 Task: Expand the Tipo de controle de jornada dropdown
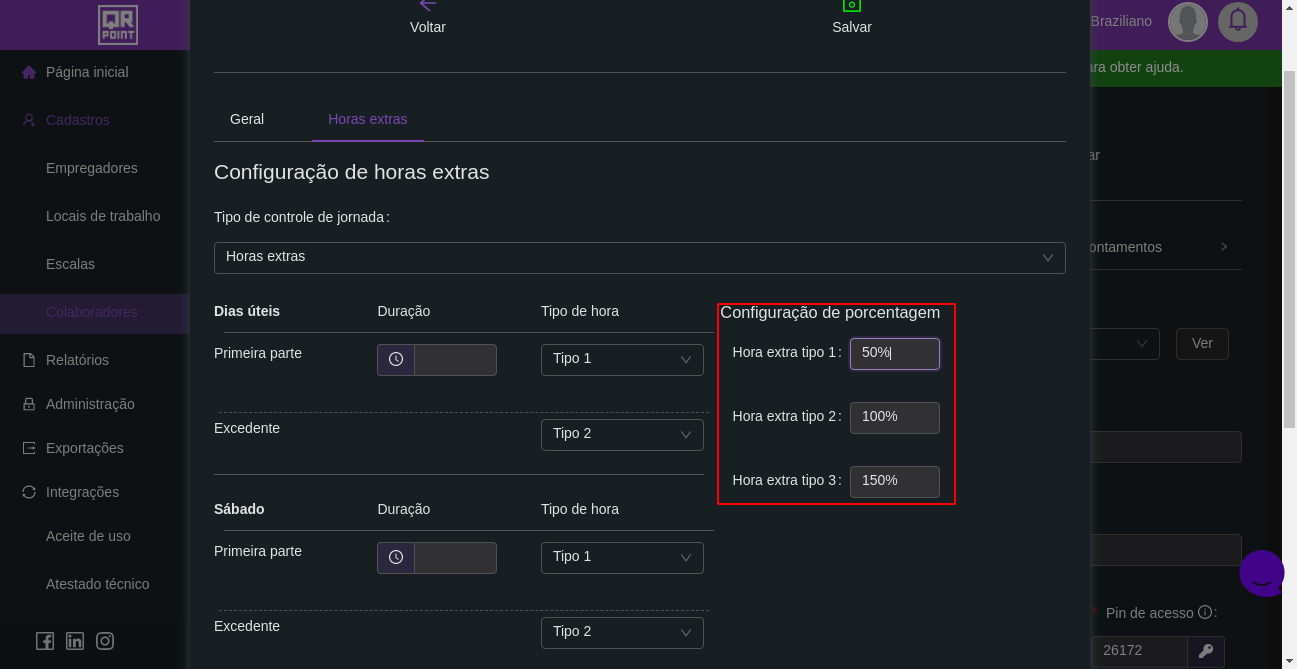coord(639,257)
